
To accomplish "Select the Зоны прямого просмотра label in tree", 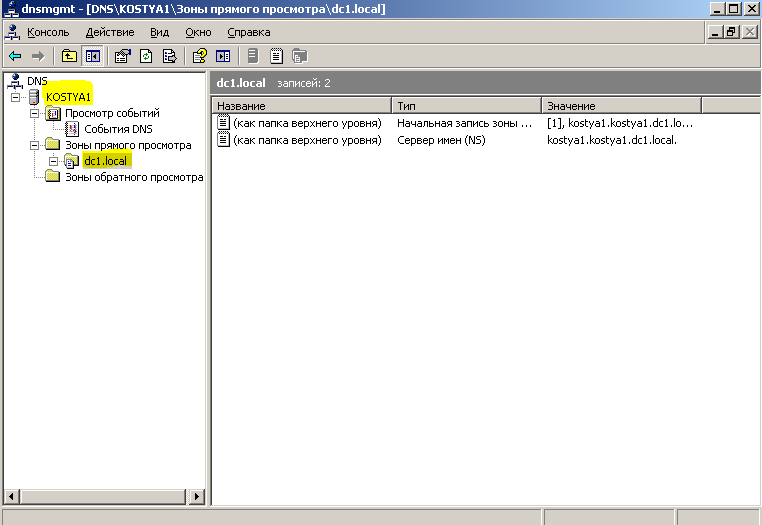I will (128, 145).
